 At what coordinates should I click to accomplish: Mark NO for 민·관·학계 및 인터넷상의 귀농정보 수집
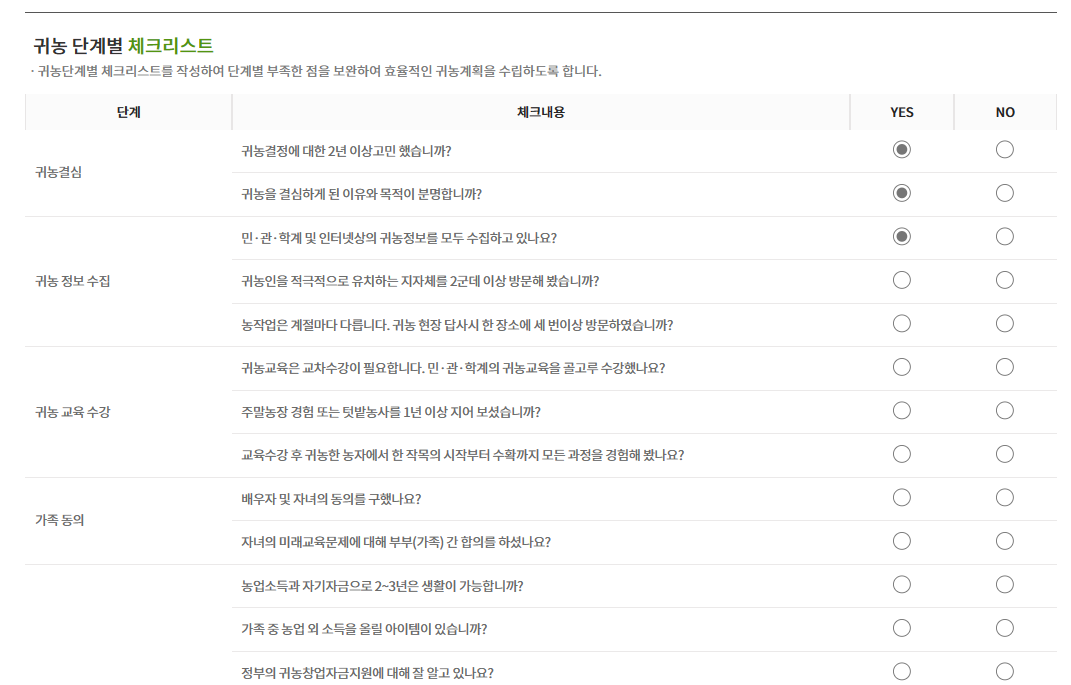pyautogui.click(x=1005, y=237)
